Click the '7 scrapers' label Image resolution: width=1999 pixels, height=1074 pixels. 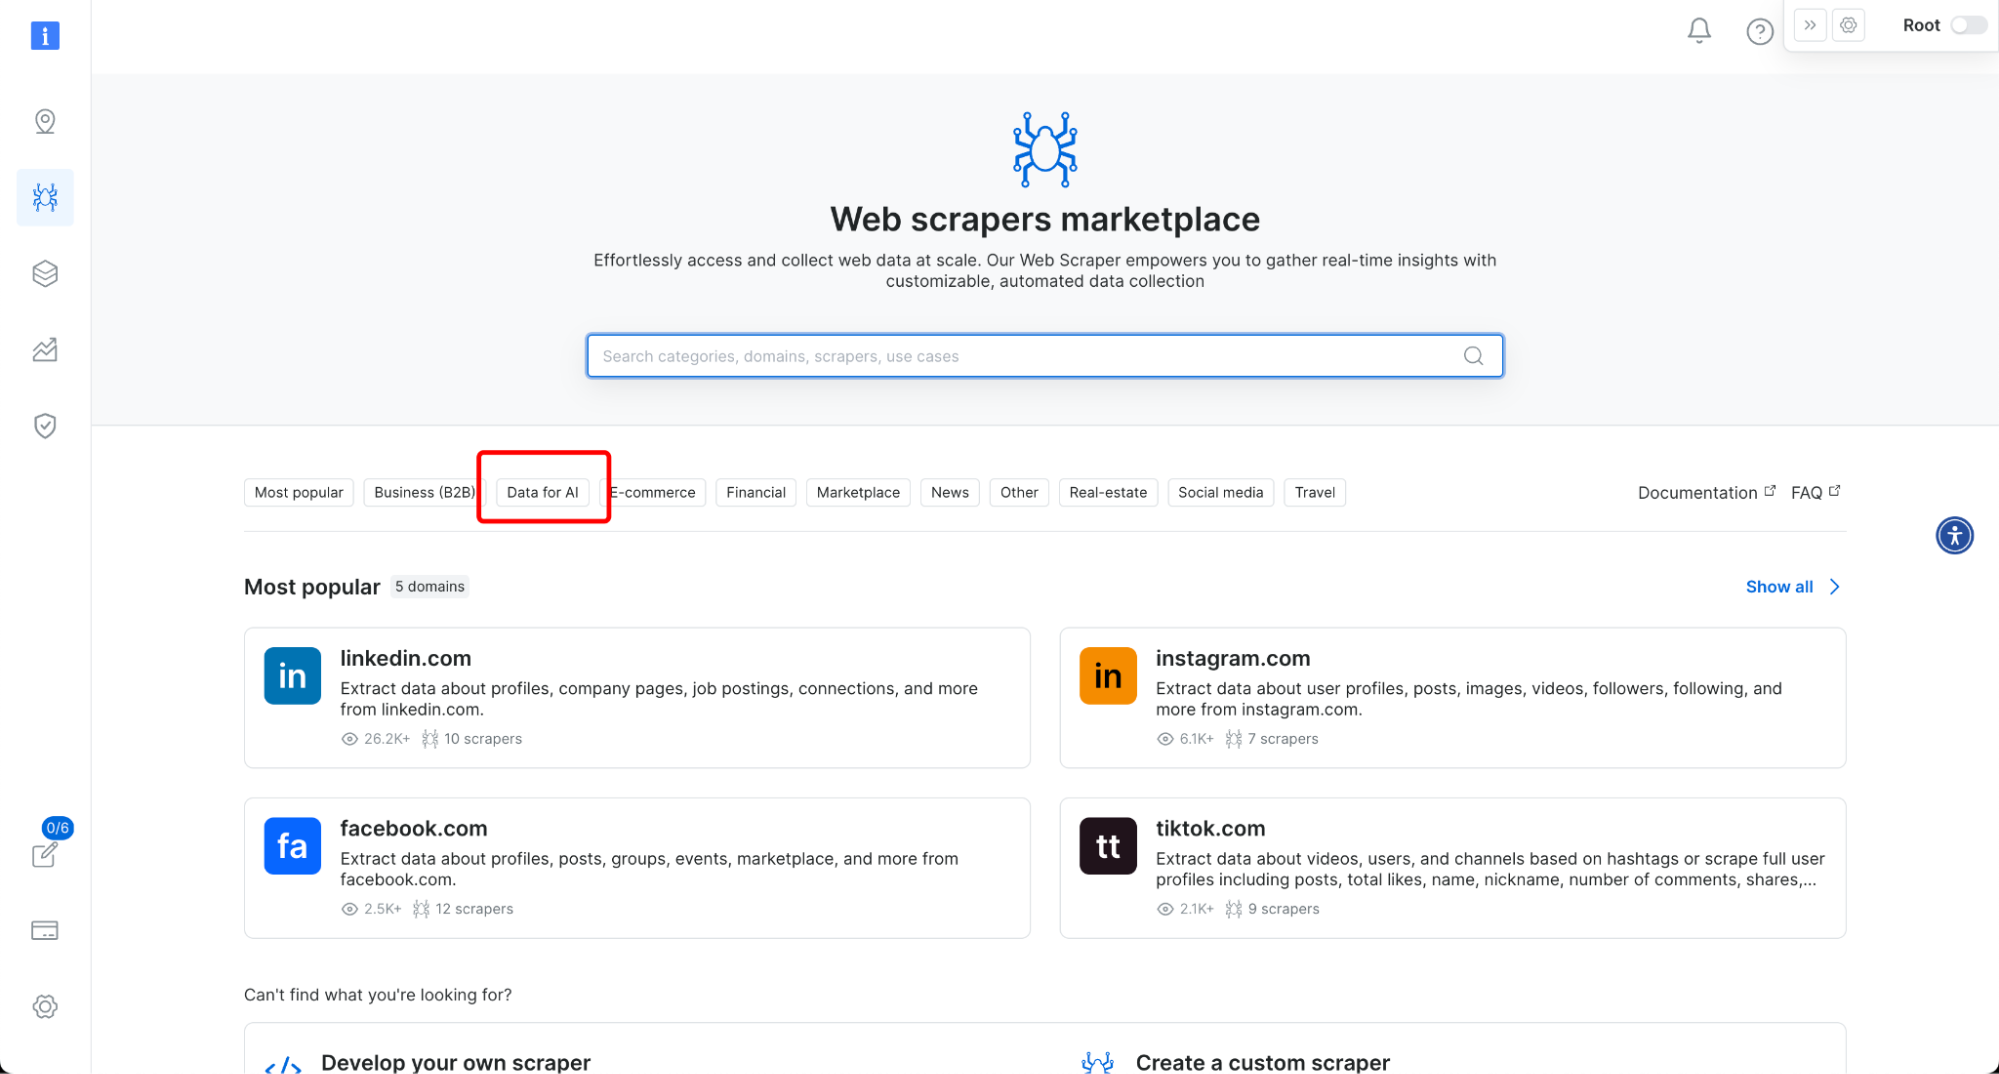[x=1282, y=739]
